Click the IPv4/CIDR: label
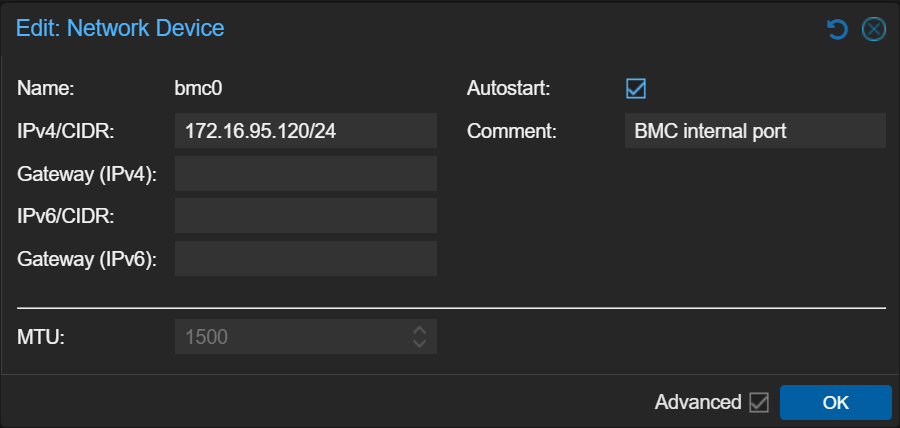 [66, 131]
